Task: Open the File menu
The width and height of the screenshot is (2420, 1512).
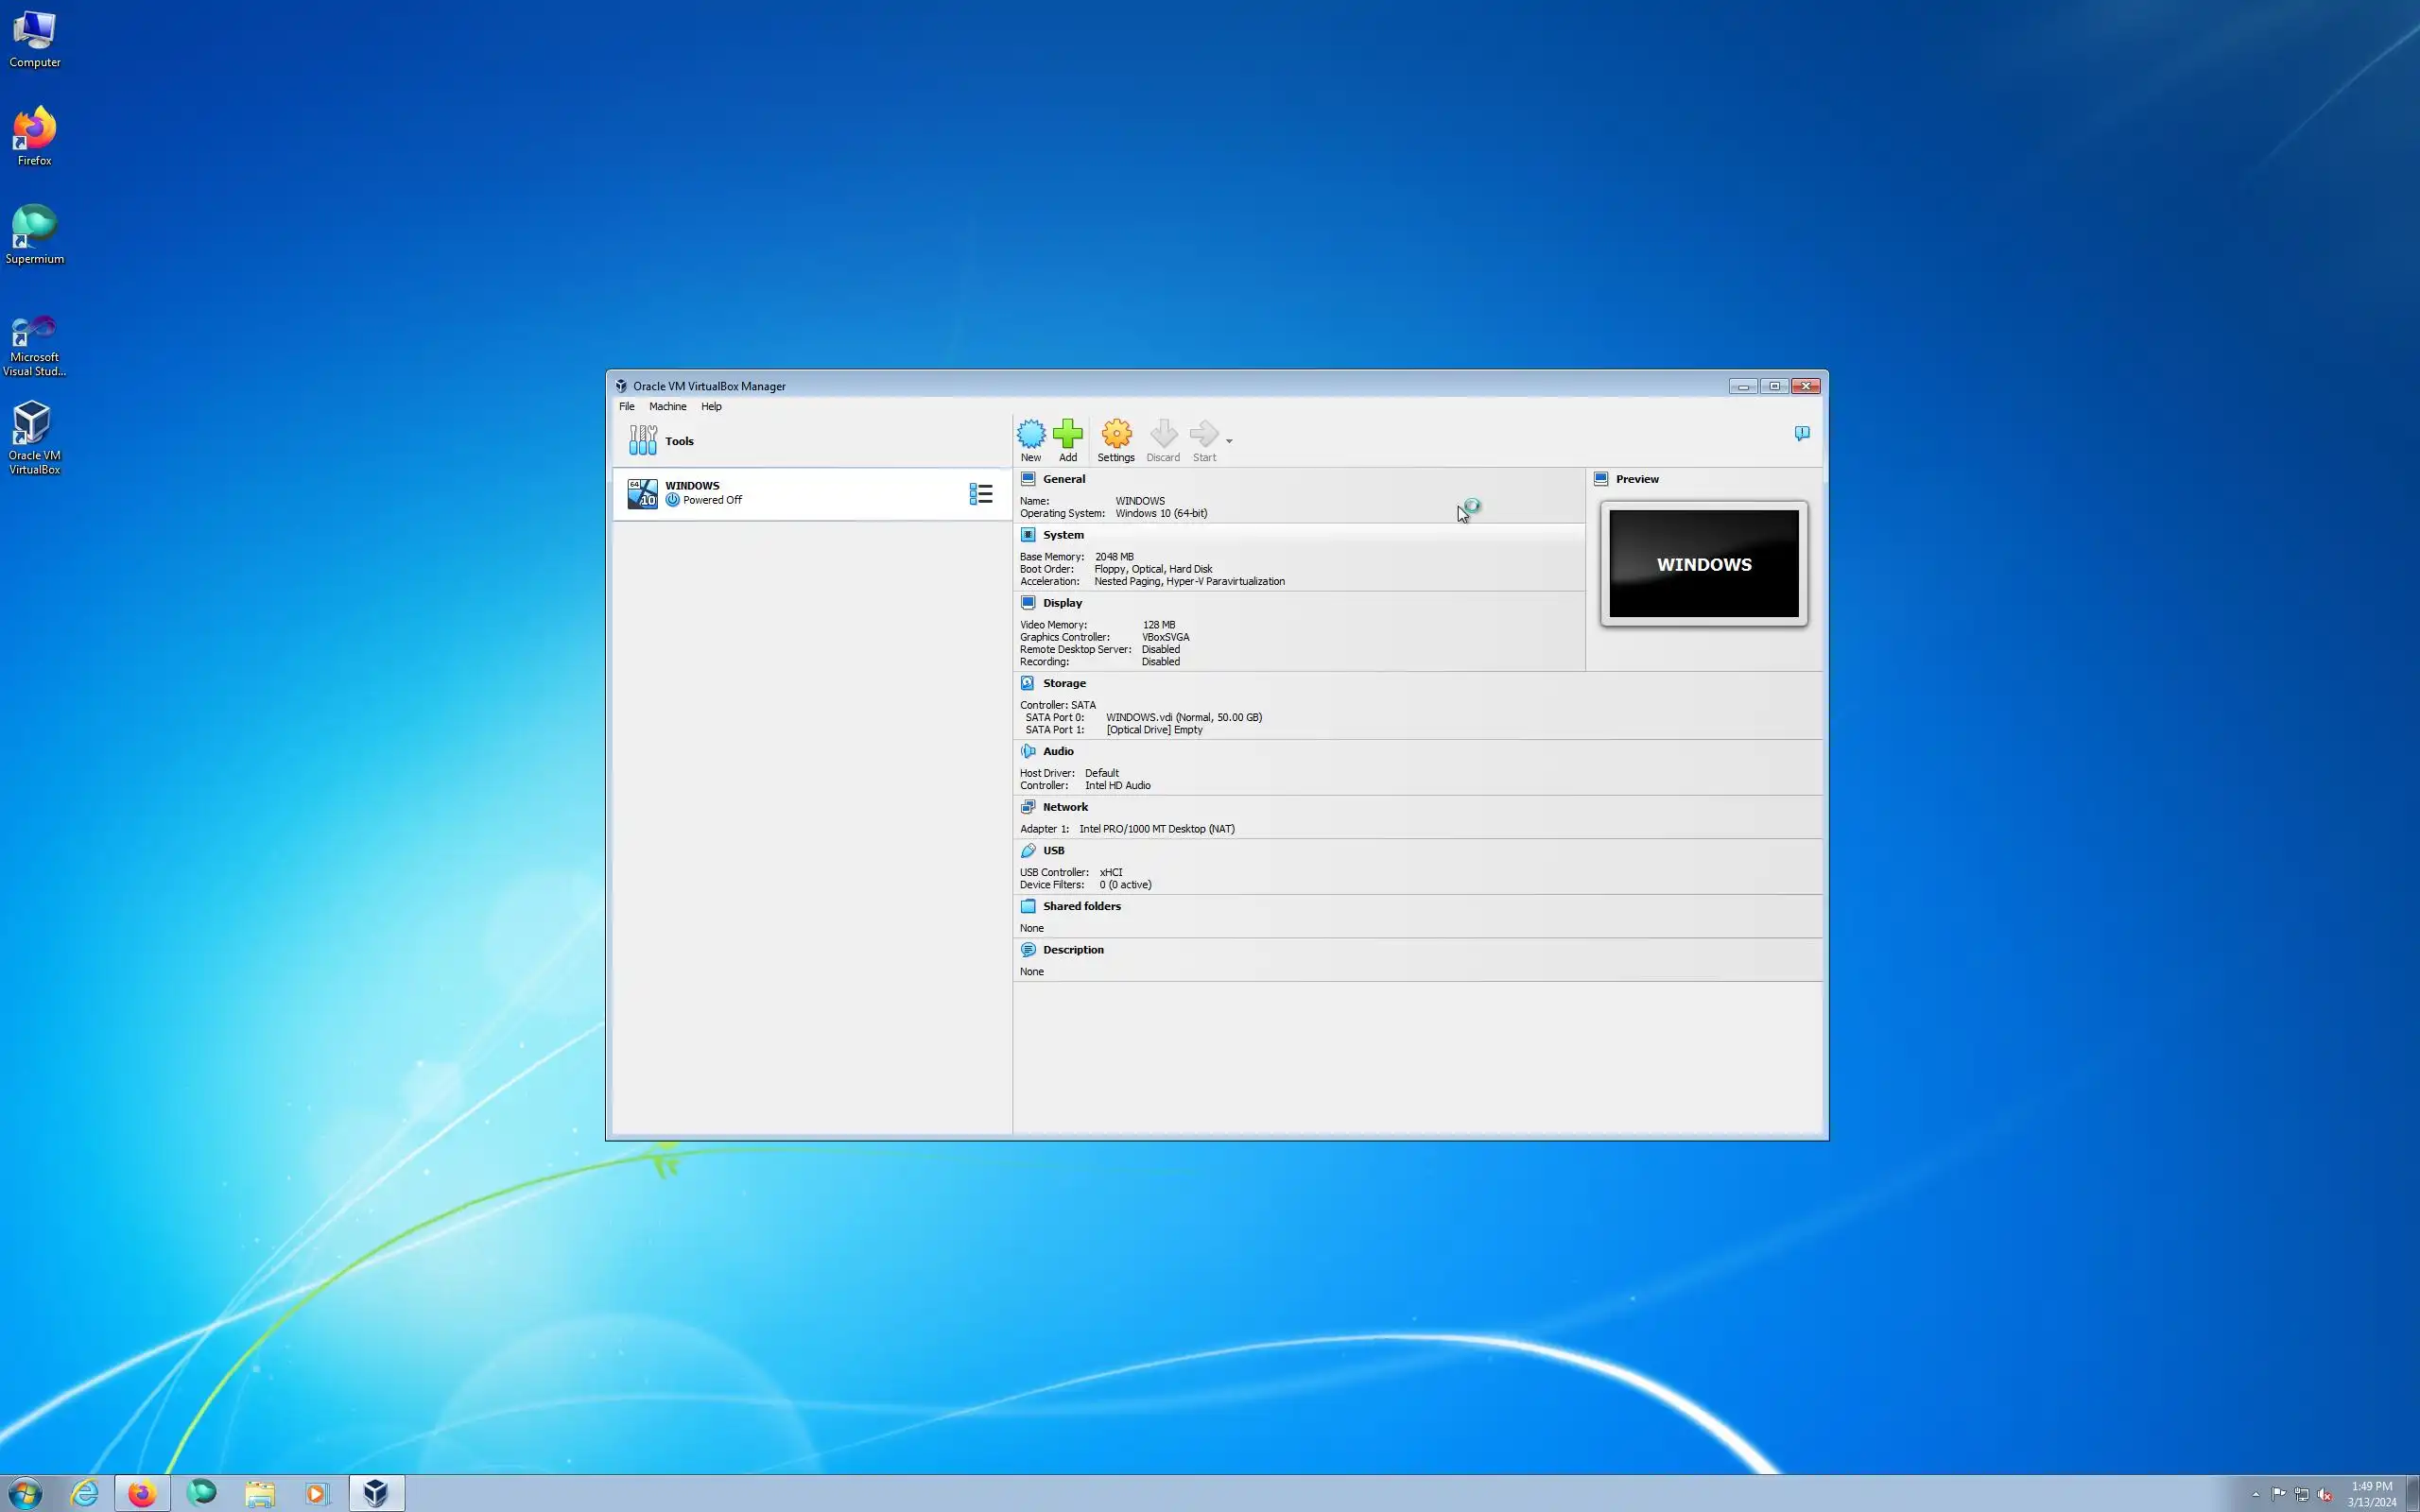Action: [627, 407]
